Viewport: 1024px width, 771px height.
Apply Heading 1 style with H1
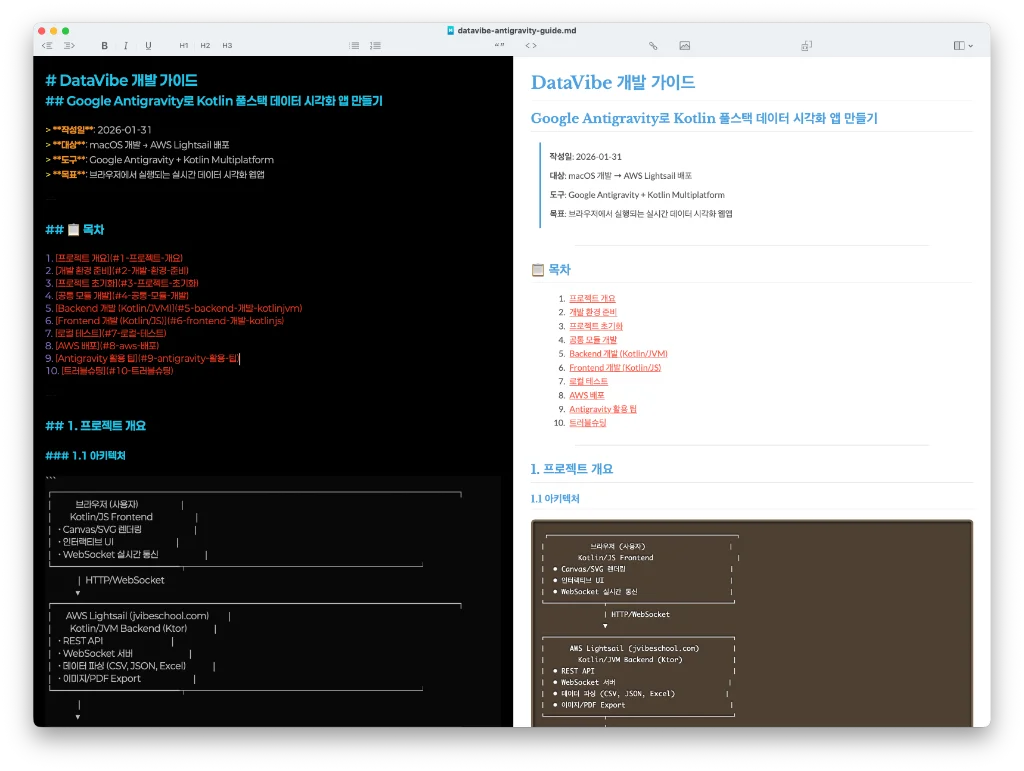click(184, 46)
